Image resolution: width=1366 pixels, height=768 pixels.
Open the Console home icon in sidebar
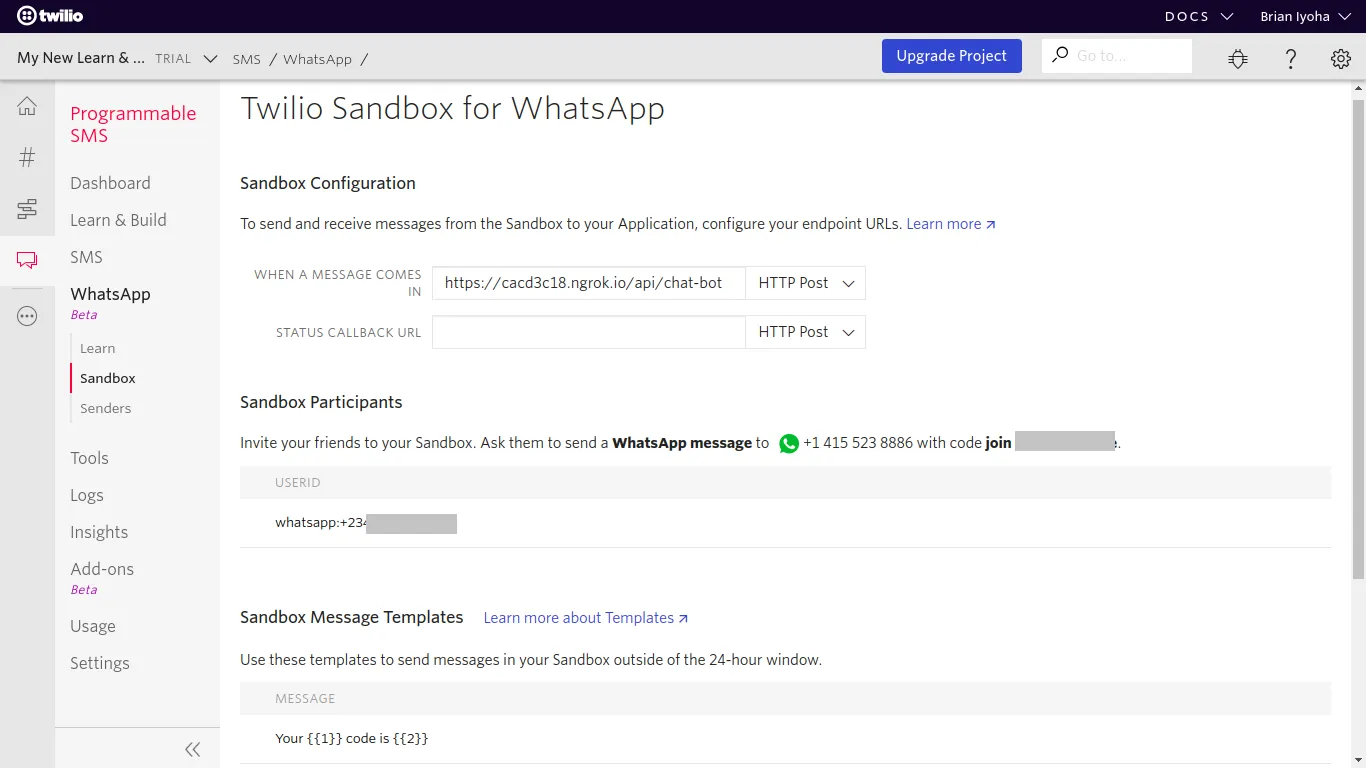(27, 105)
